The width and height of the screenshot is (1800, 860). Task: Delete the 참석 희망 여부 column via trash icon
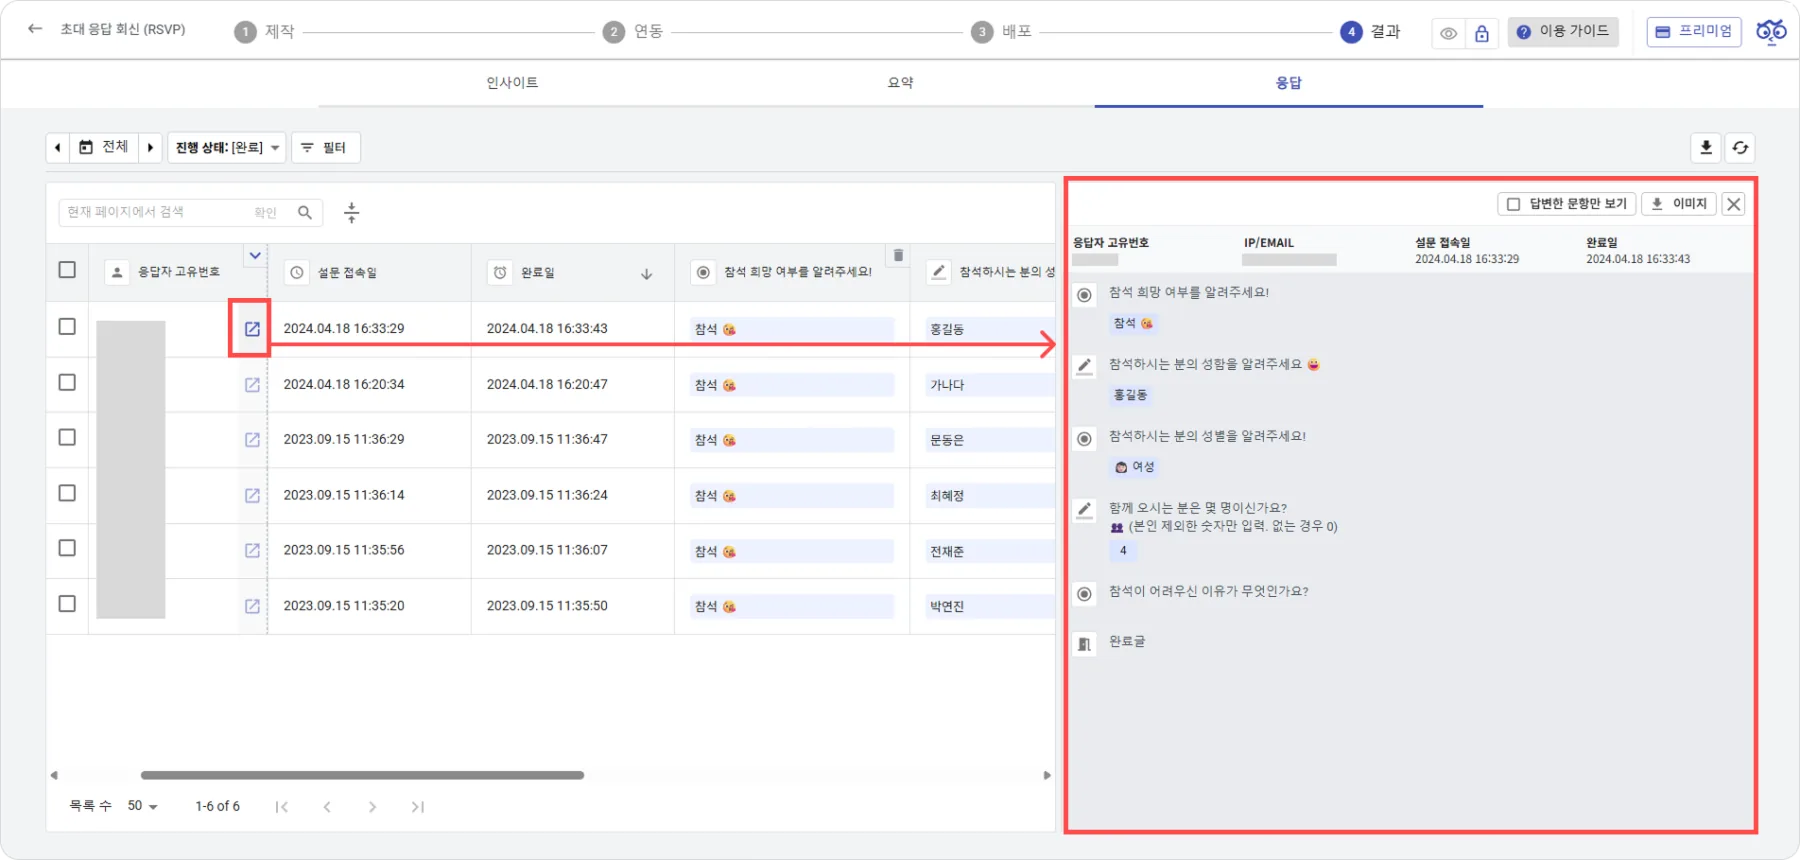(898, 255)
